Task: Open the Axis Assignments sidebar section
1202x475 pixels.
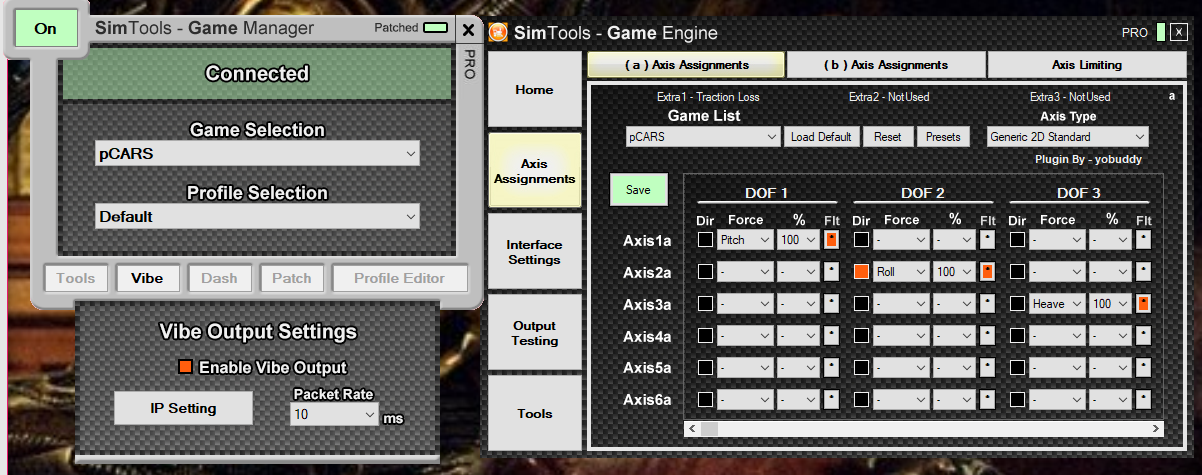Action: tap(534, 171)
